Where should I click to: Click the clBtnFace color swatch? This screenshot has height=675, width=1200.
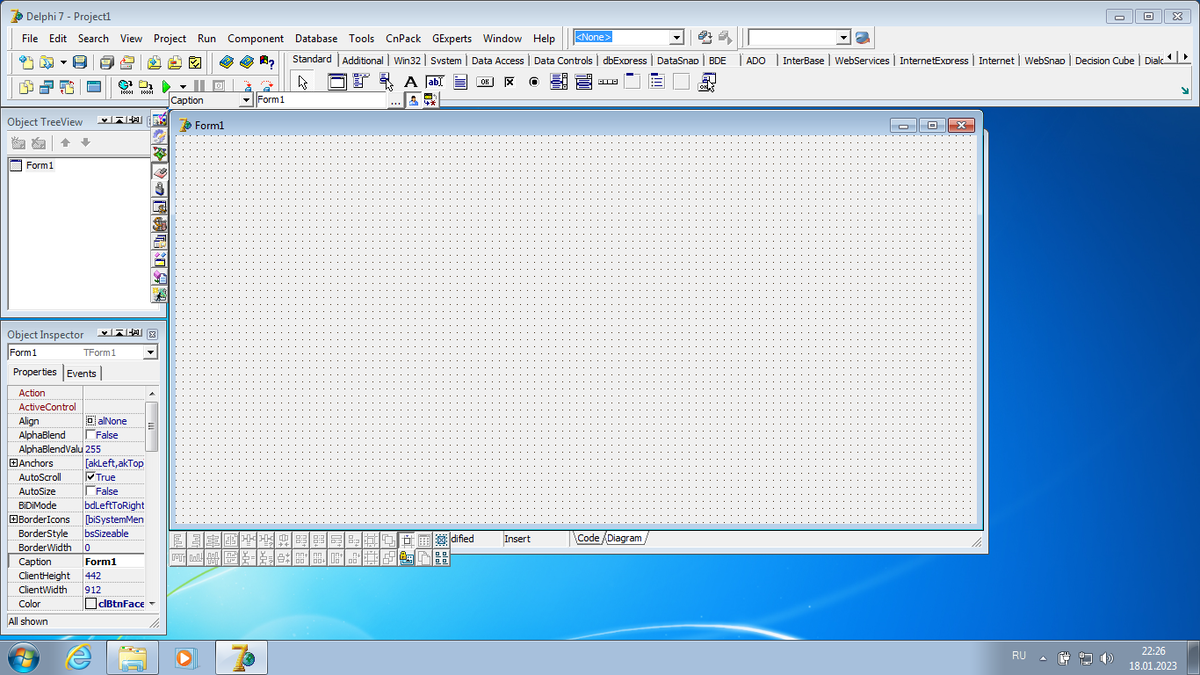[x=91, y=604]
